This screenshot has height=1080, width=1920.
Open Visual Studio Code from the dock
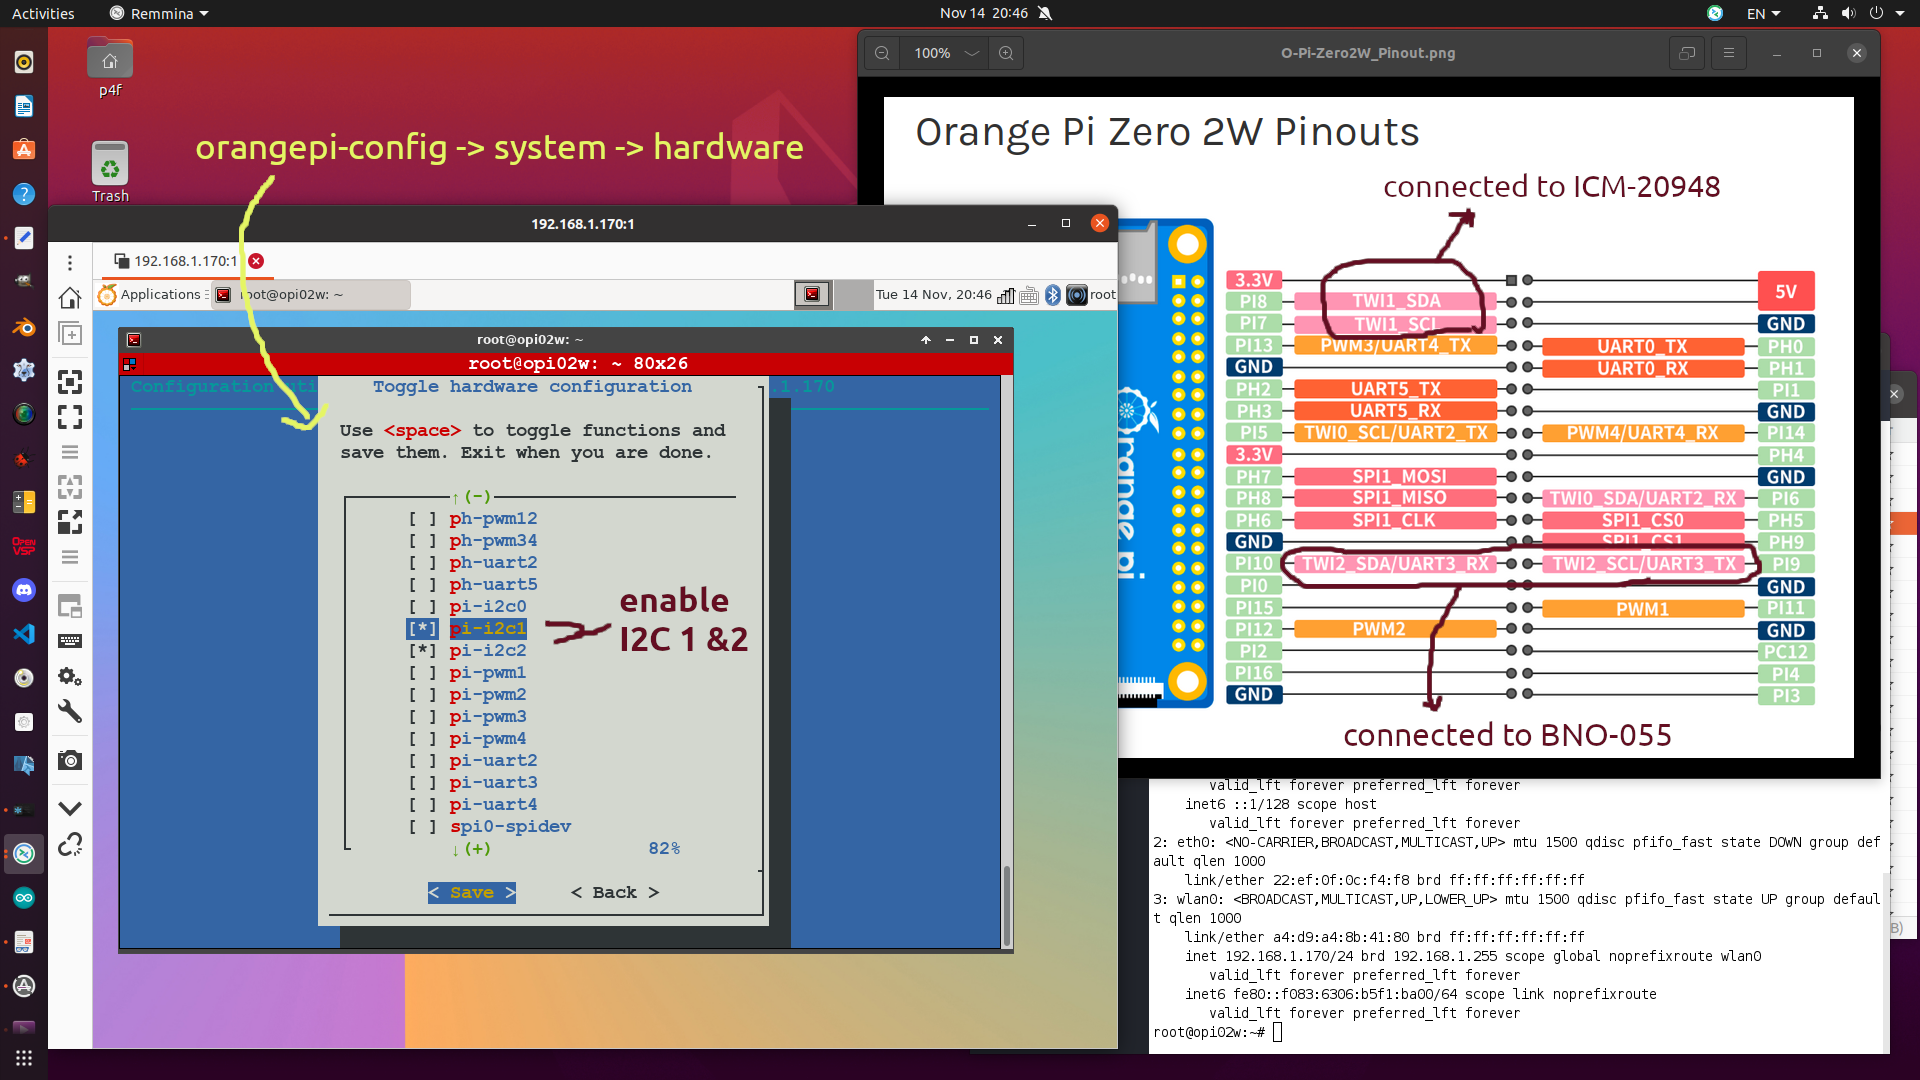24,634
